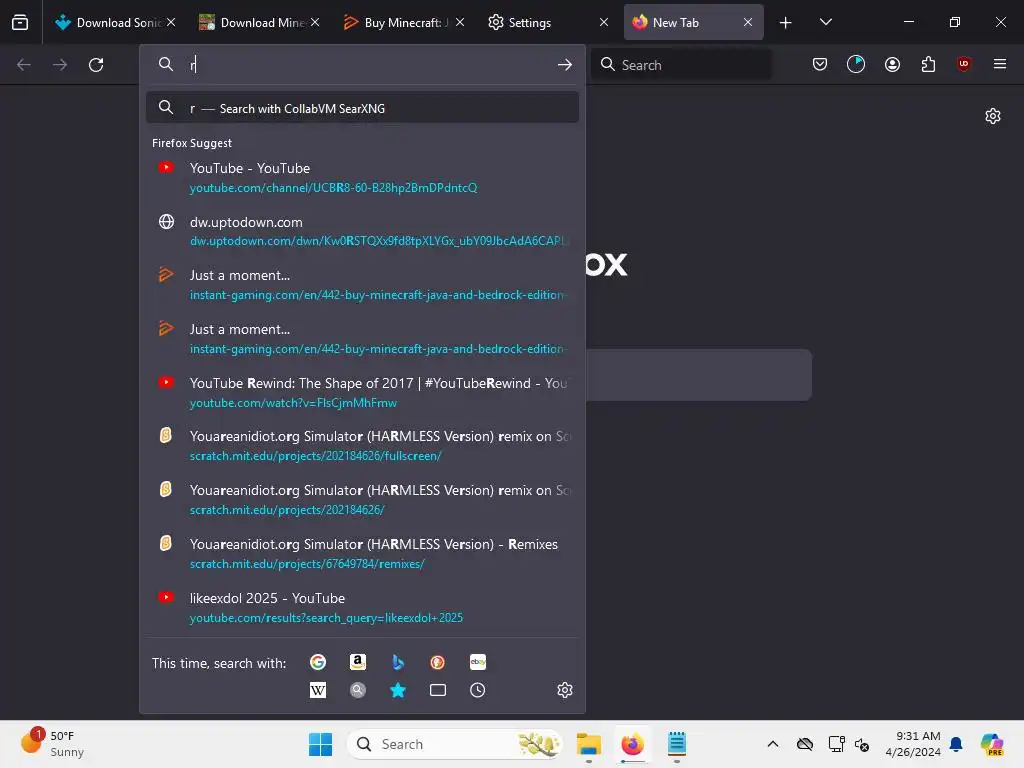Reload the current page
This screenshot has width=1024, height=768.
[x=96, y=65]
